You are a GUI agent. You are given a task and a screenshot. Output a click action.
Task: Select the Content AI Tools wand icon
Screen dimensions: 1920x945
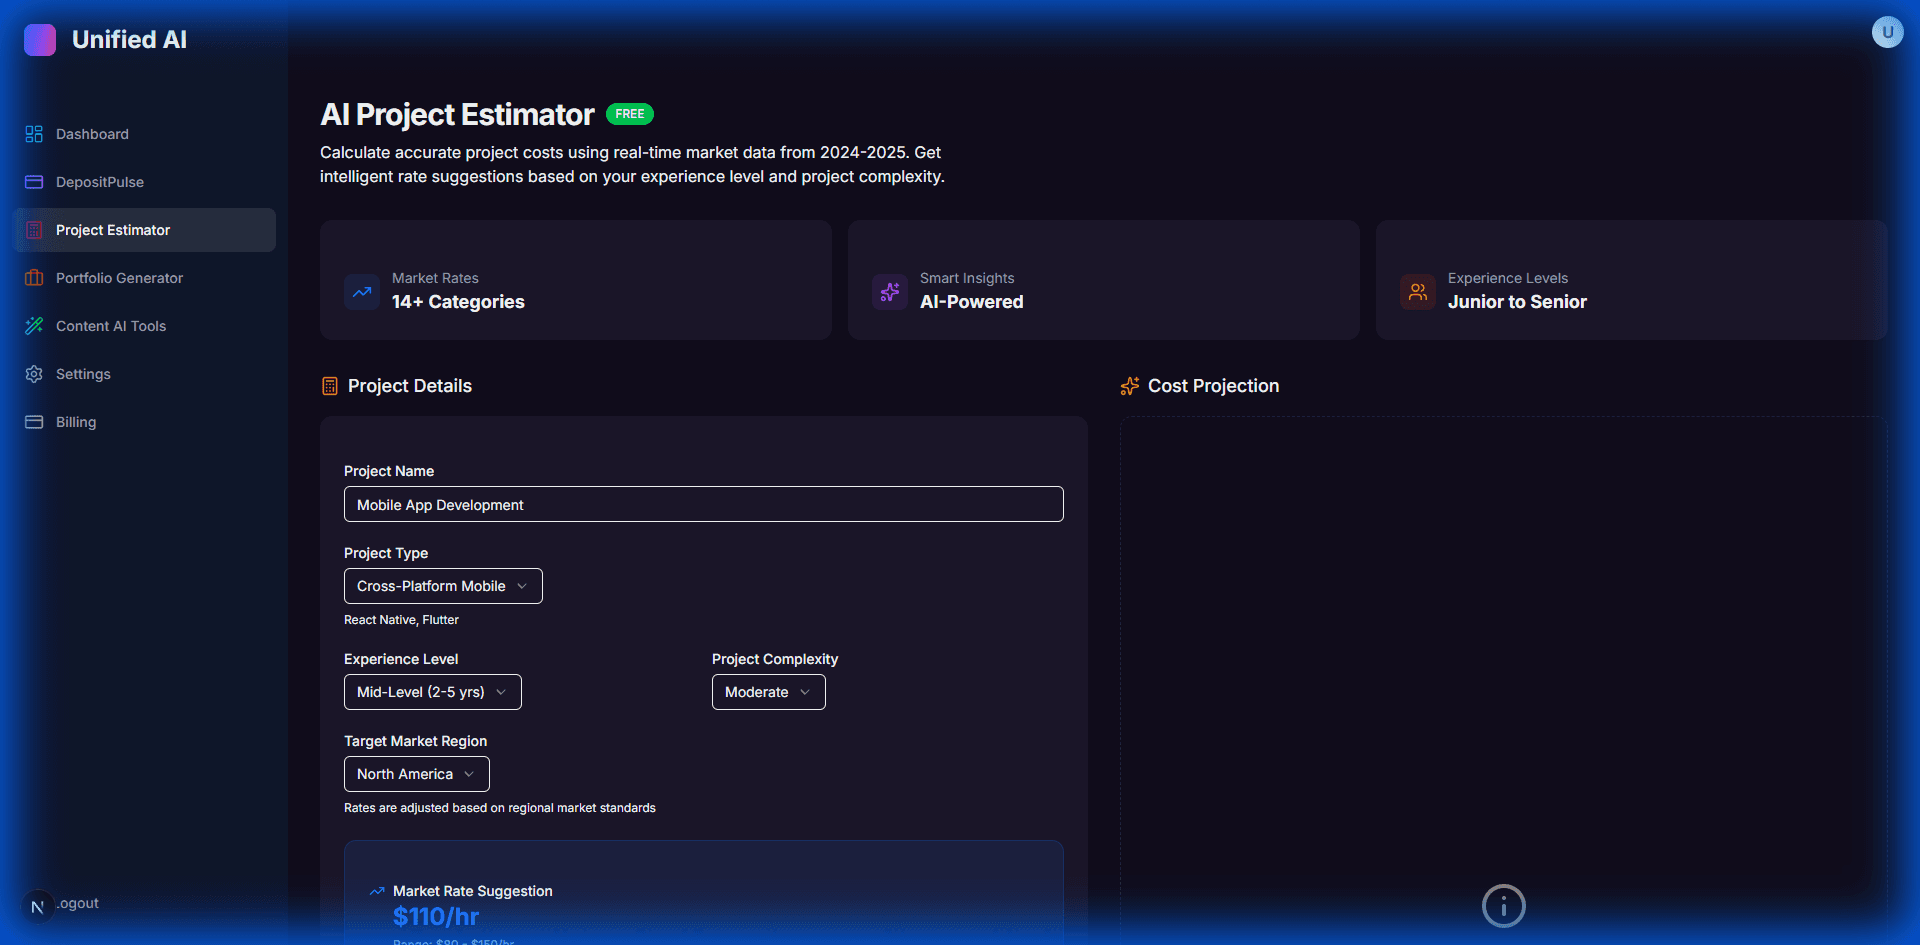tap(33, 325)
